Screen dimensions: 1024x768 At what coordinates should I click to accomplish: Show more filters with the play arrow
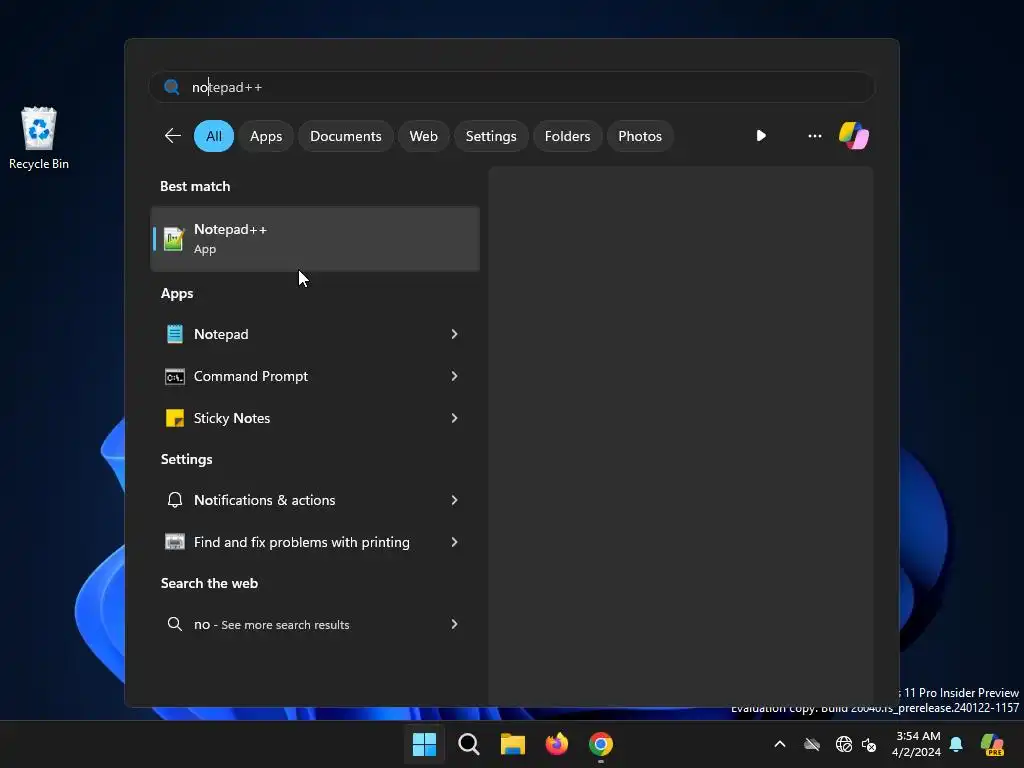click(x=761, y=136)
